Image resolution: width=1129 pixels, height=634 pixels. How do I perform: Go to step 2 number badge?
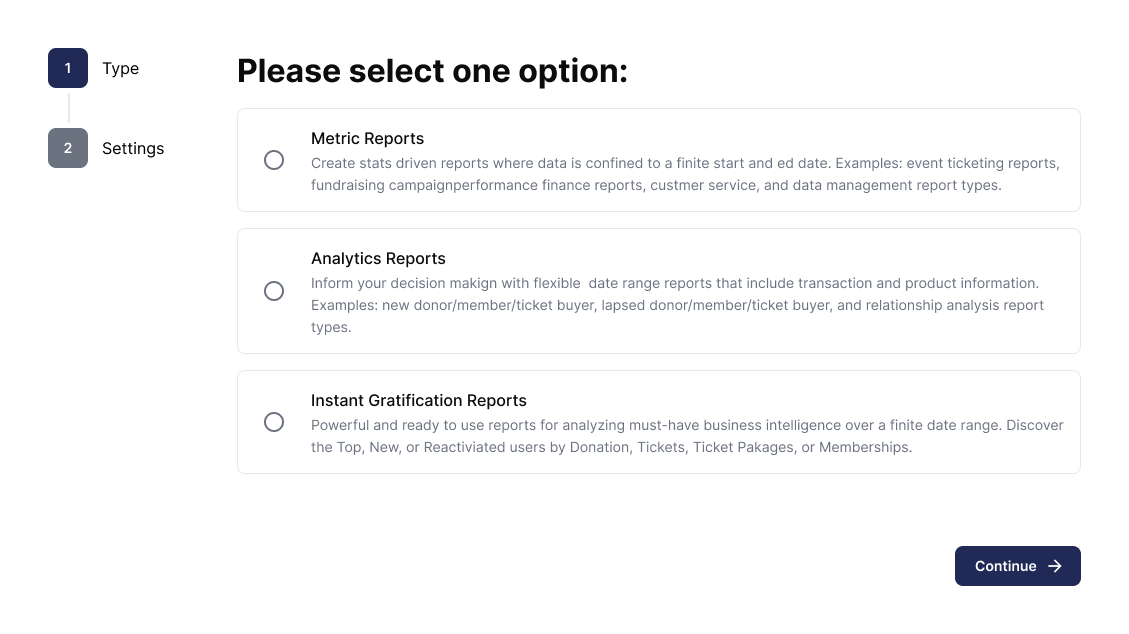click(68, 148)
